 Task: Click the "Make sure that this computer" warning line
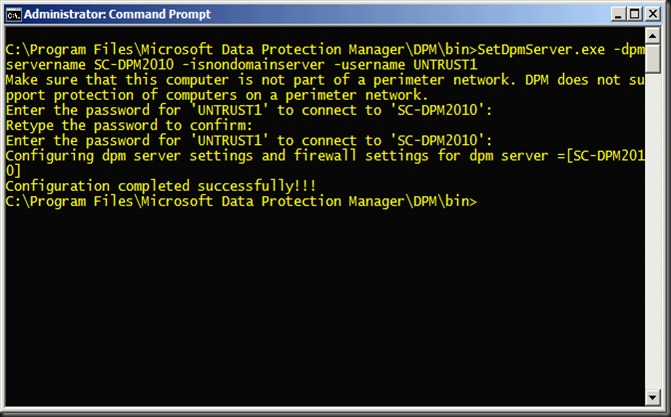tap(120, 79)
